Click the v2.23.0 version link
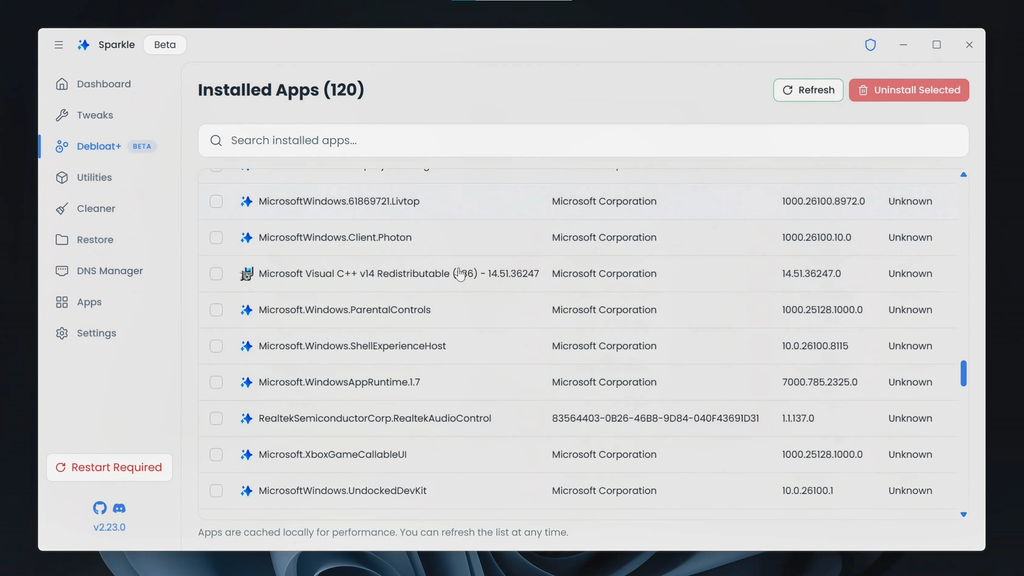The image size is (1024, 576). click(x=109, y=527)
